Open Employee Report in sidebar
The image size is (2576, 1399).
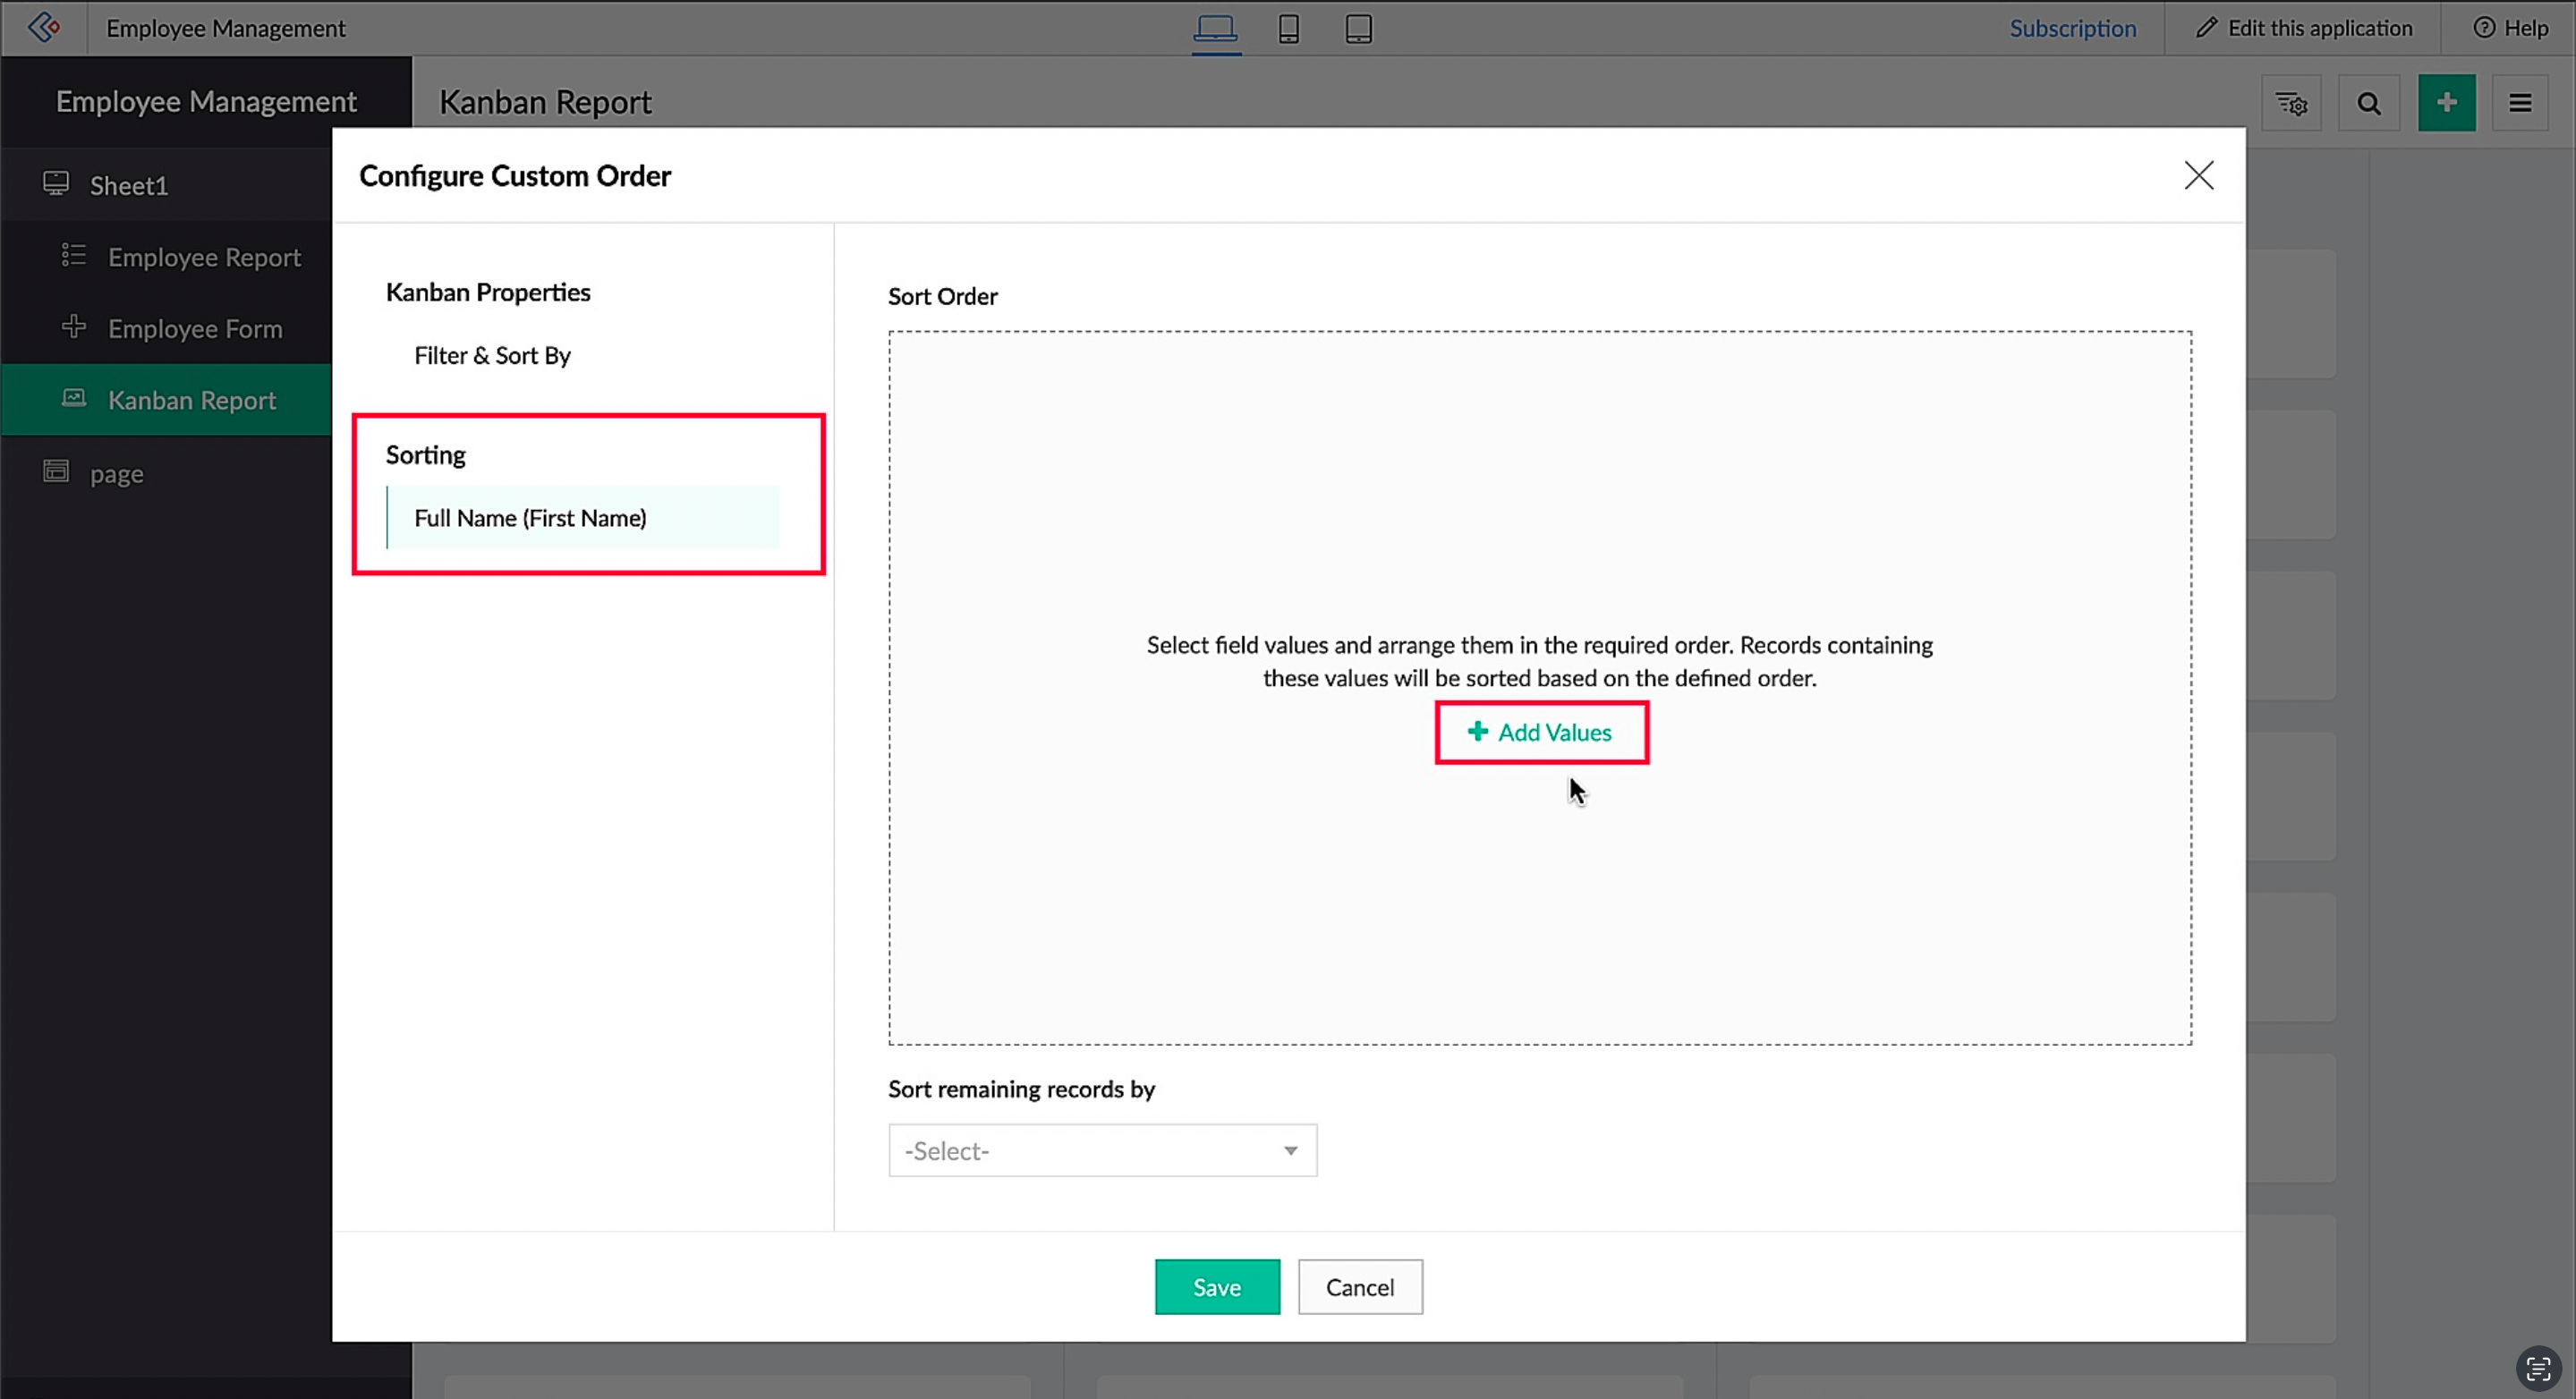point(203,257)
